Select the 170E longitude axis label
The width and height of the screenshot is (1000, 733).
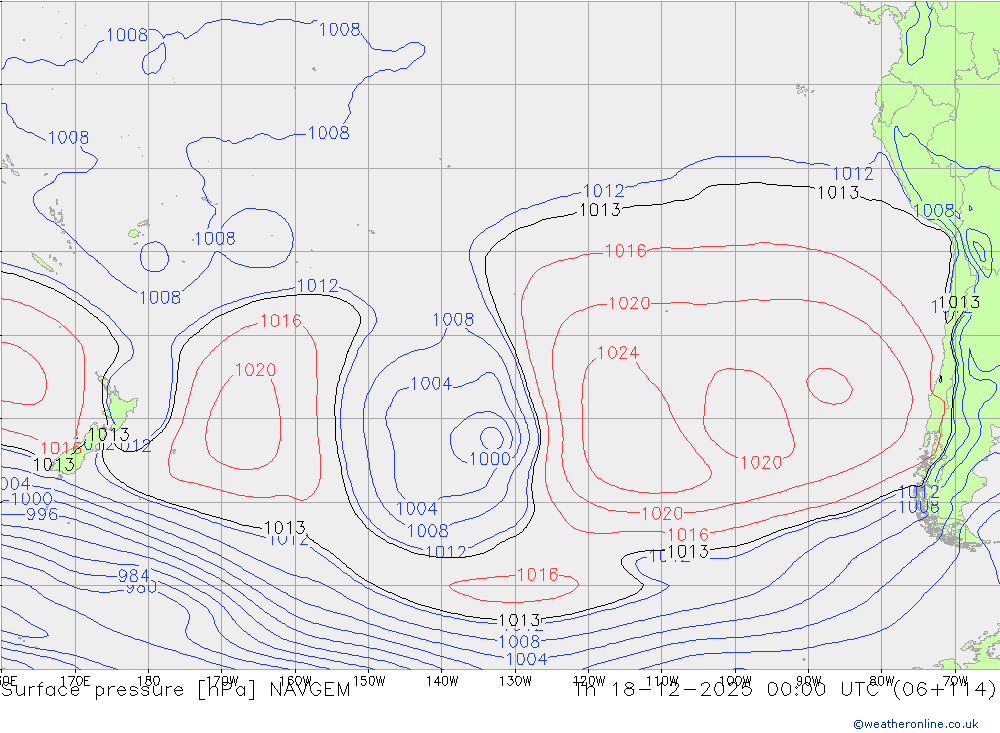pos(75,680)
